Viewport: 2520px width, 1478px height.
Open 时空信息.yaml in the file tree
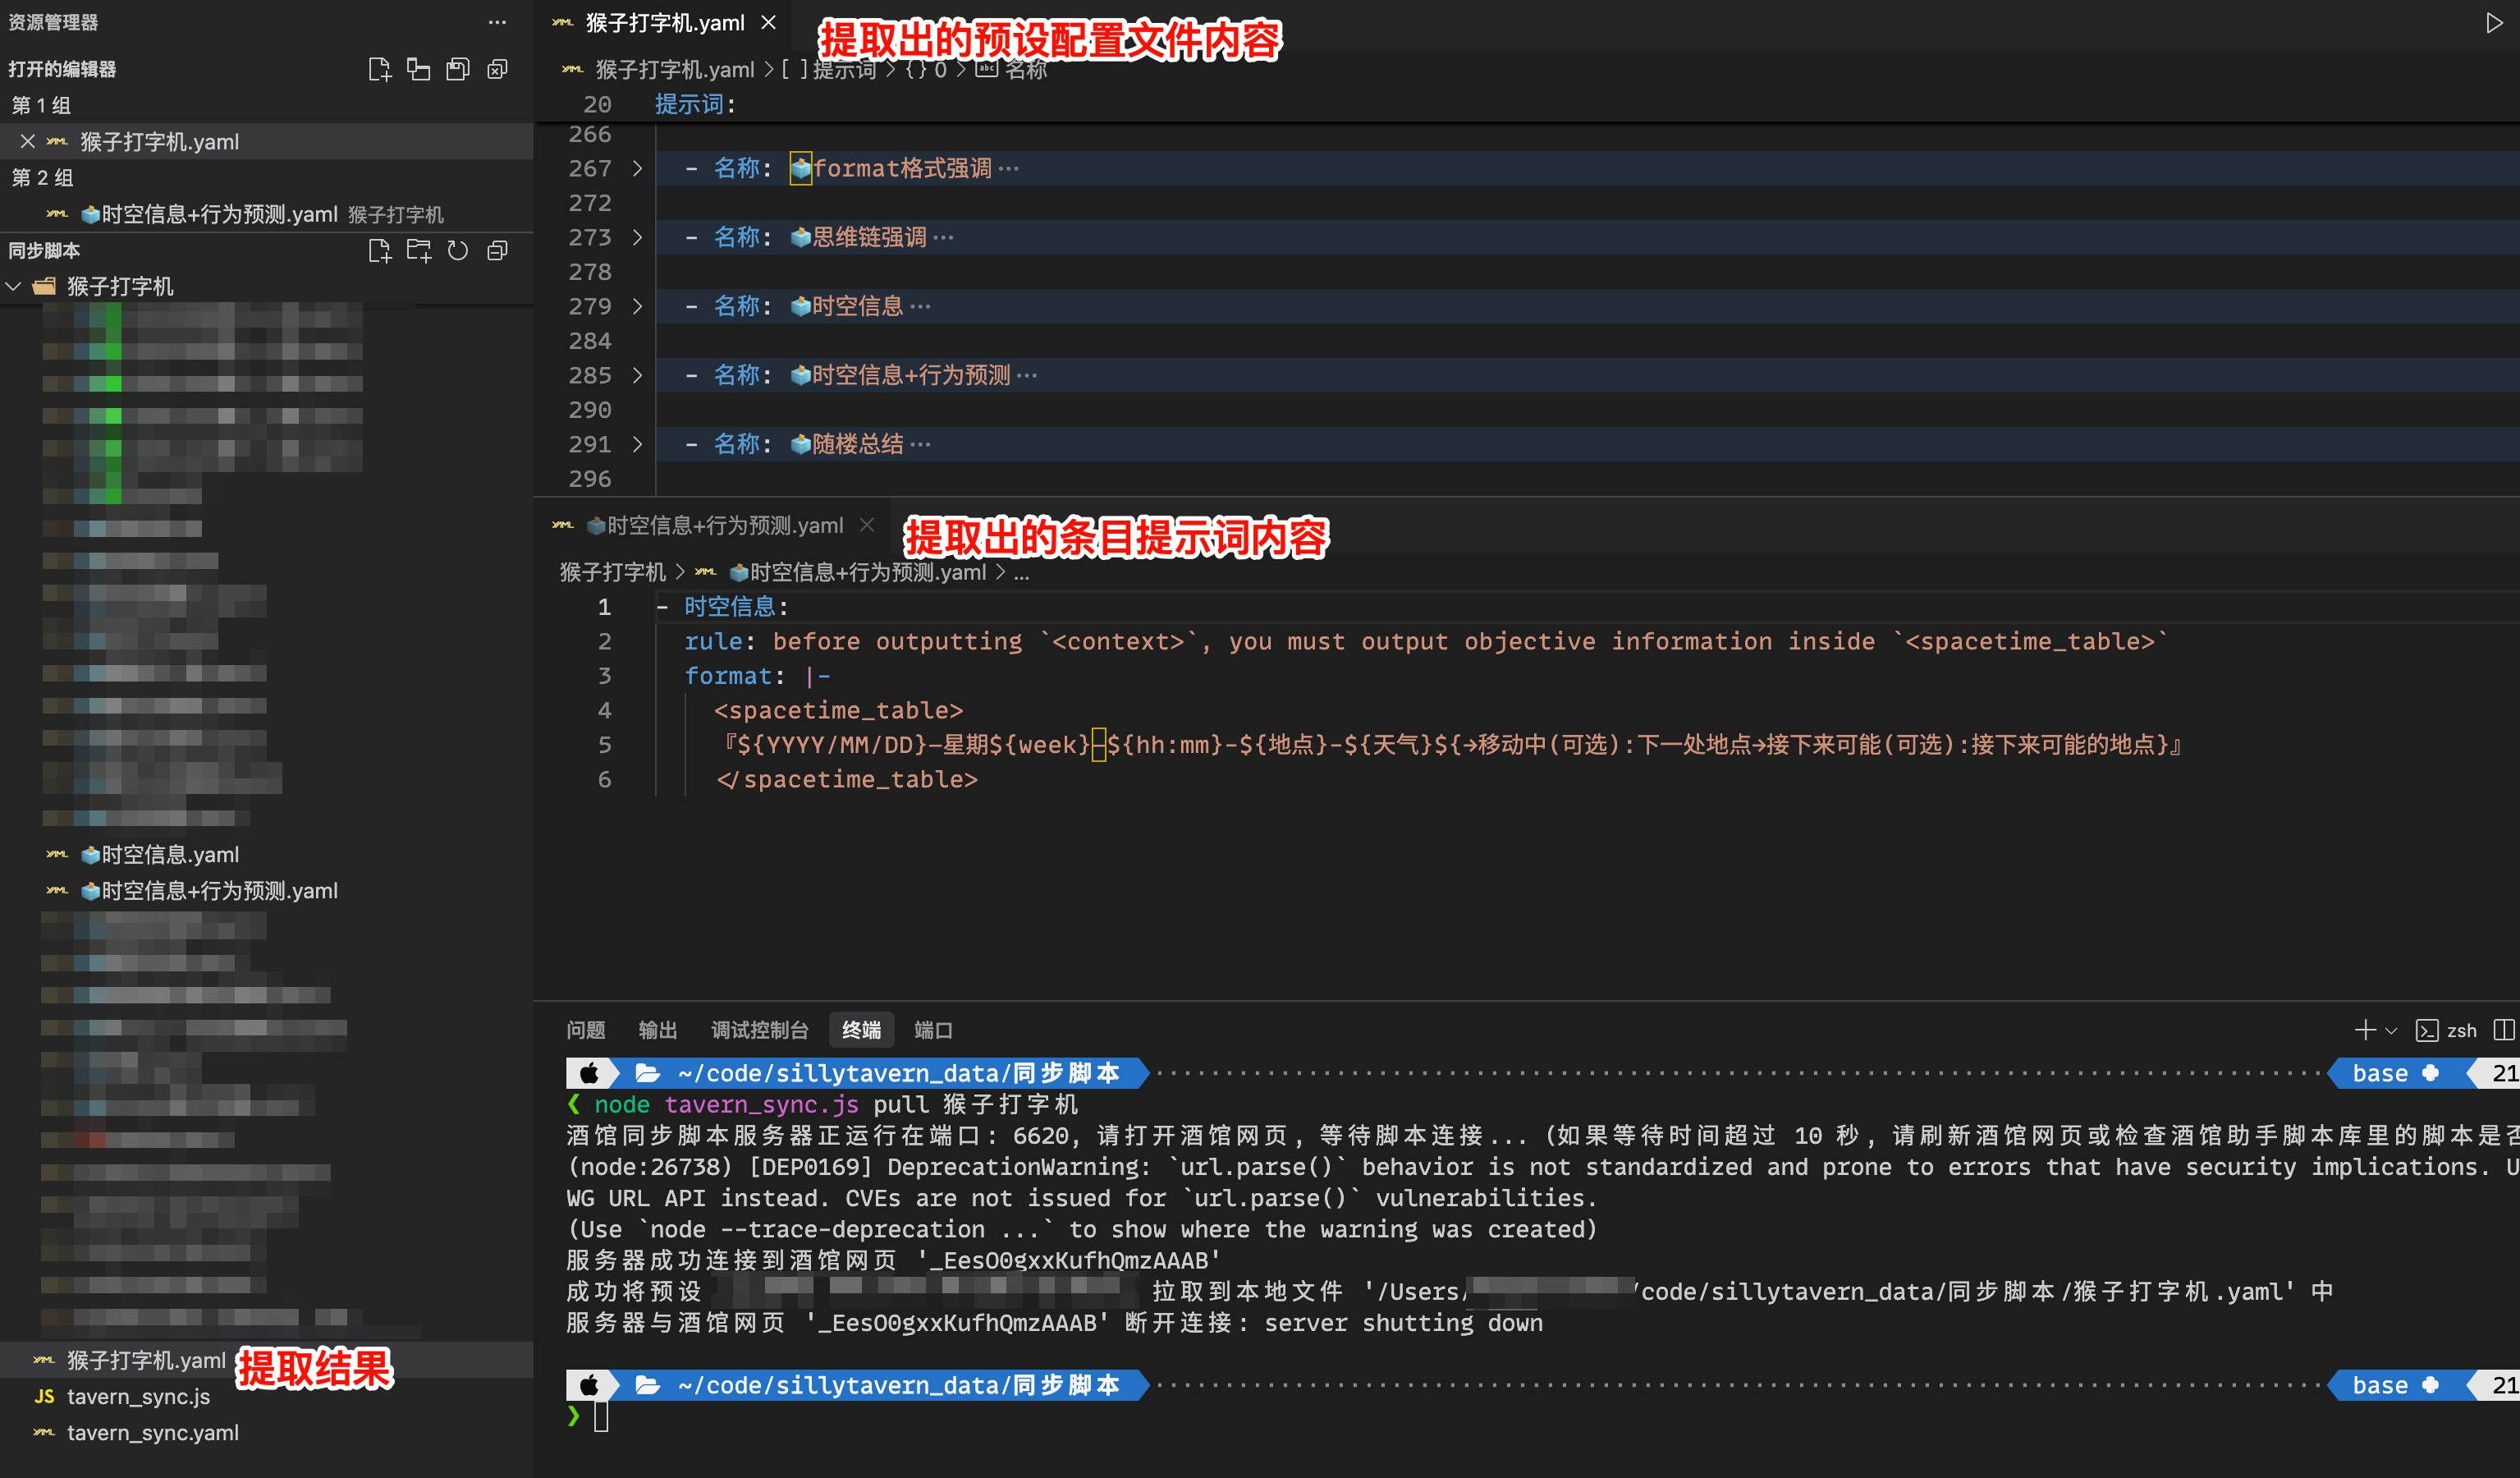pos(160,855)
